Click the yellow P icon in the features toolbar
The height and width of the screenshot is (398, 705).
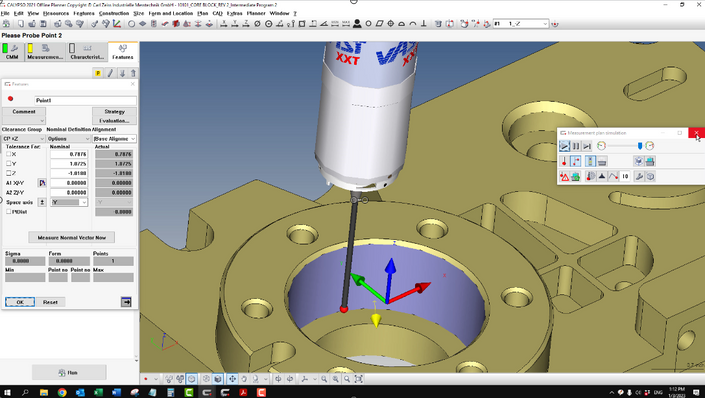(x=98, y=73)
